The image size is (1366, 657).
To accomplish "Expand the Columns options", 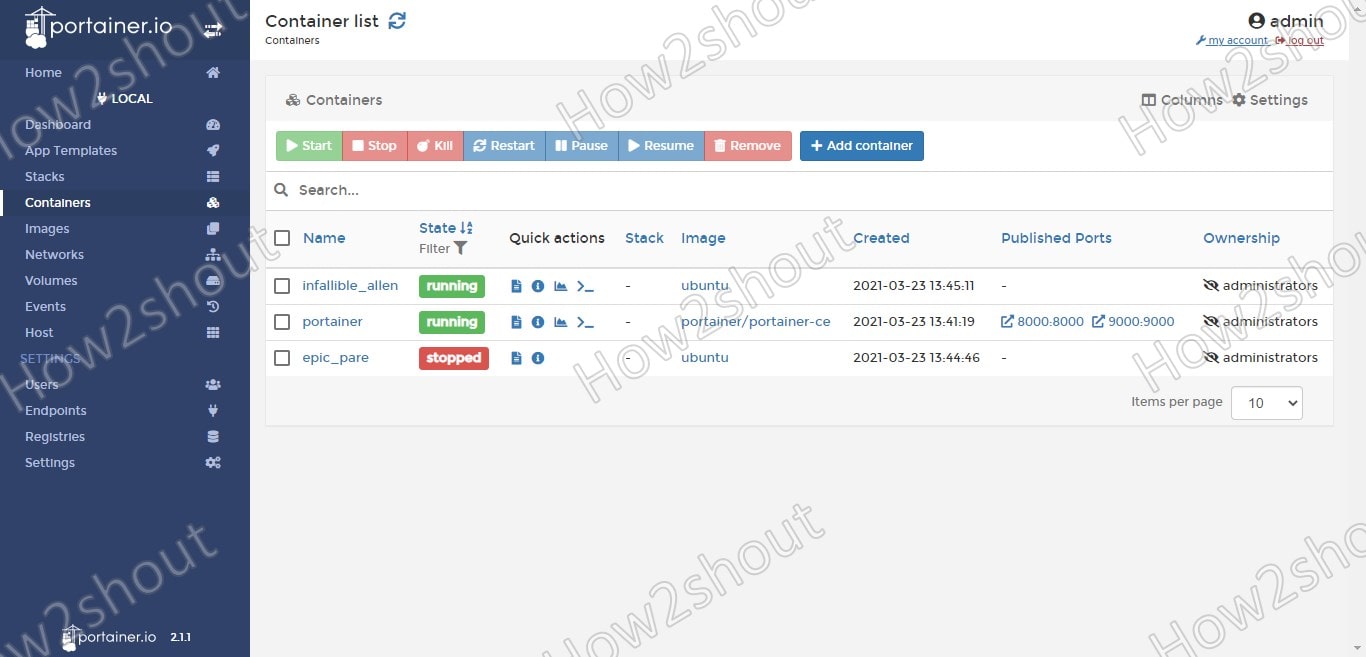I will pyautogui.click(x=1182, y=100).
